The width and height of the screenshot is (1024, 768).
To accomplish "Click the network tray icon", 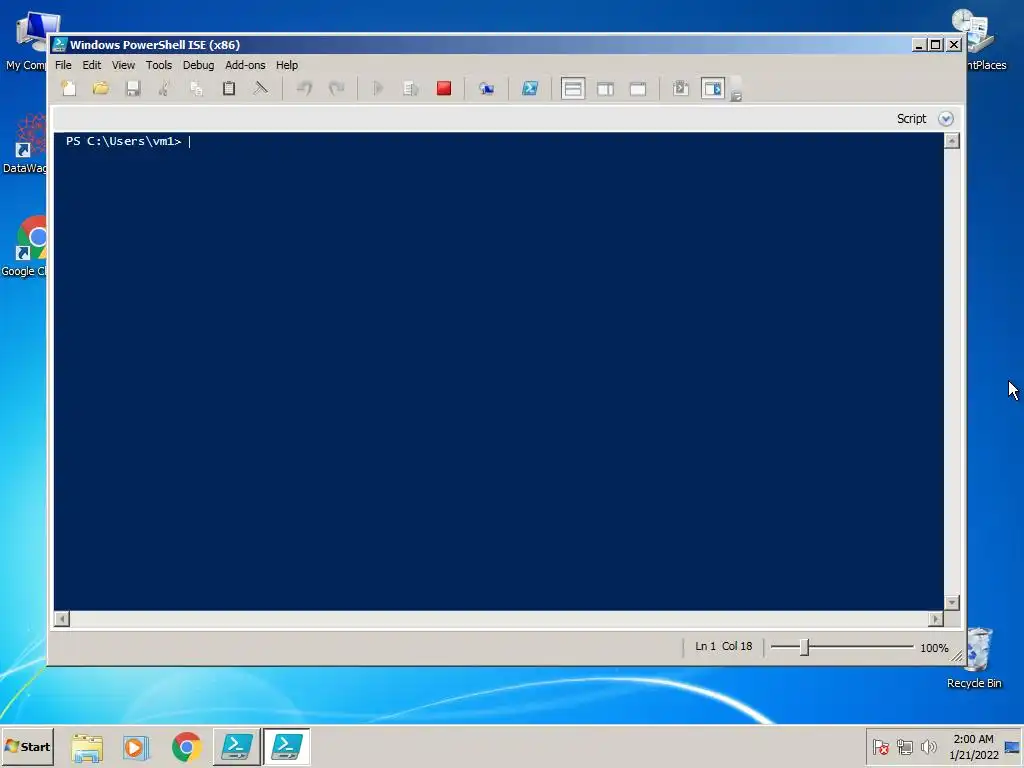I will point(904,746).
